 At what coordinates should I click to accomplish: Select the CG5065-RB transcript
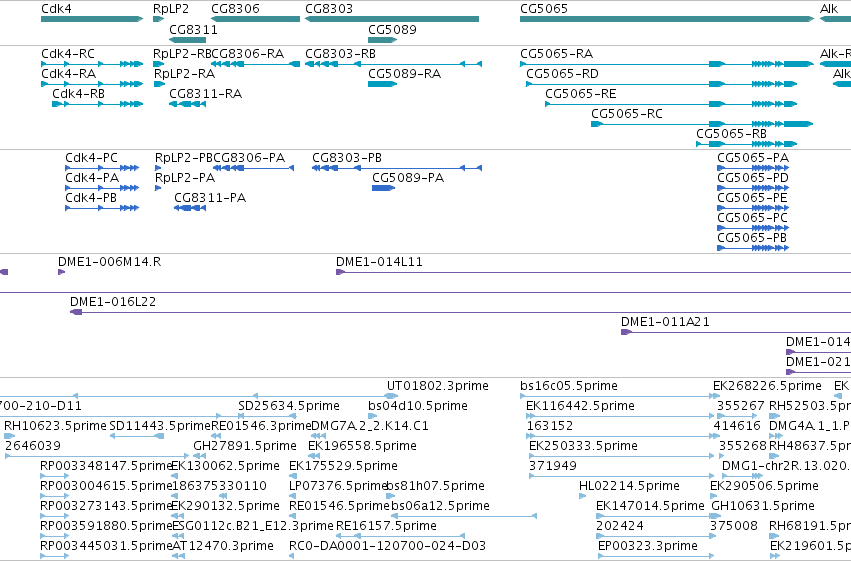point(746,144)
